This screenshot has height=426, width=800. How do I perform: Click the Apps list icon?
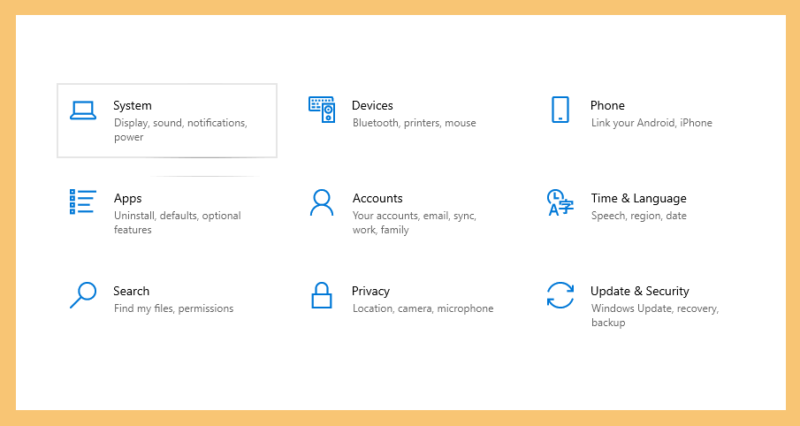(x=83, y=202)
